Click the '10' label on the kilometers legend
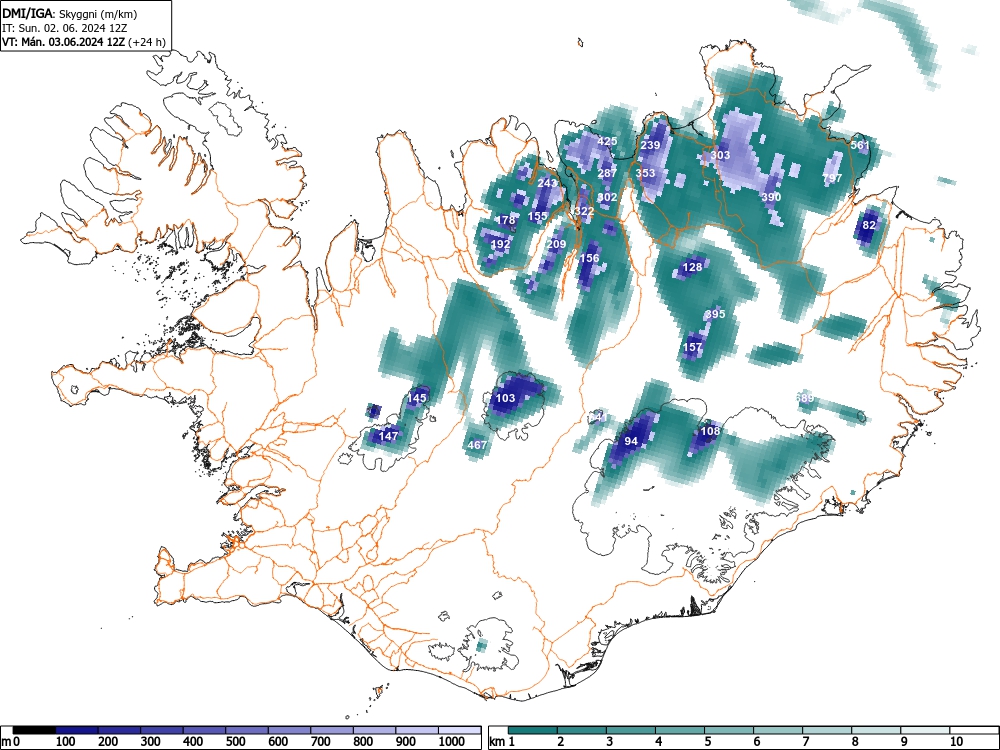 (956, 742)
